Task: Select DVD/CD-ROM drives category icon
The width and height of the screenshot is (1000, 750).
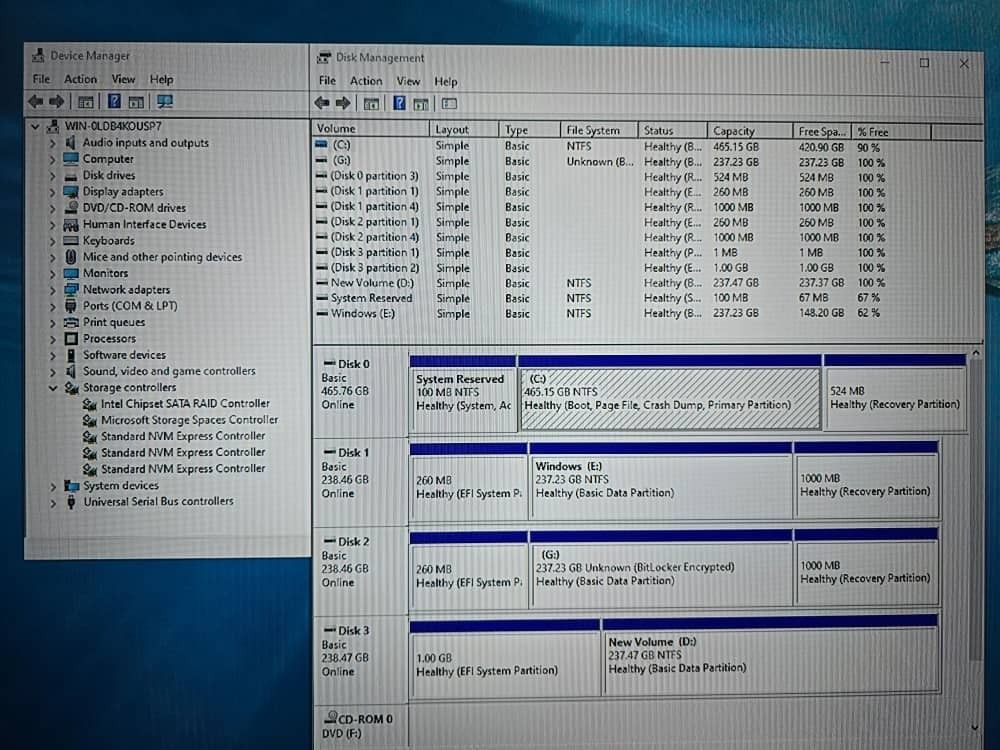Action: point(71,208)
